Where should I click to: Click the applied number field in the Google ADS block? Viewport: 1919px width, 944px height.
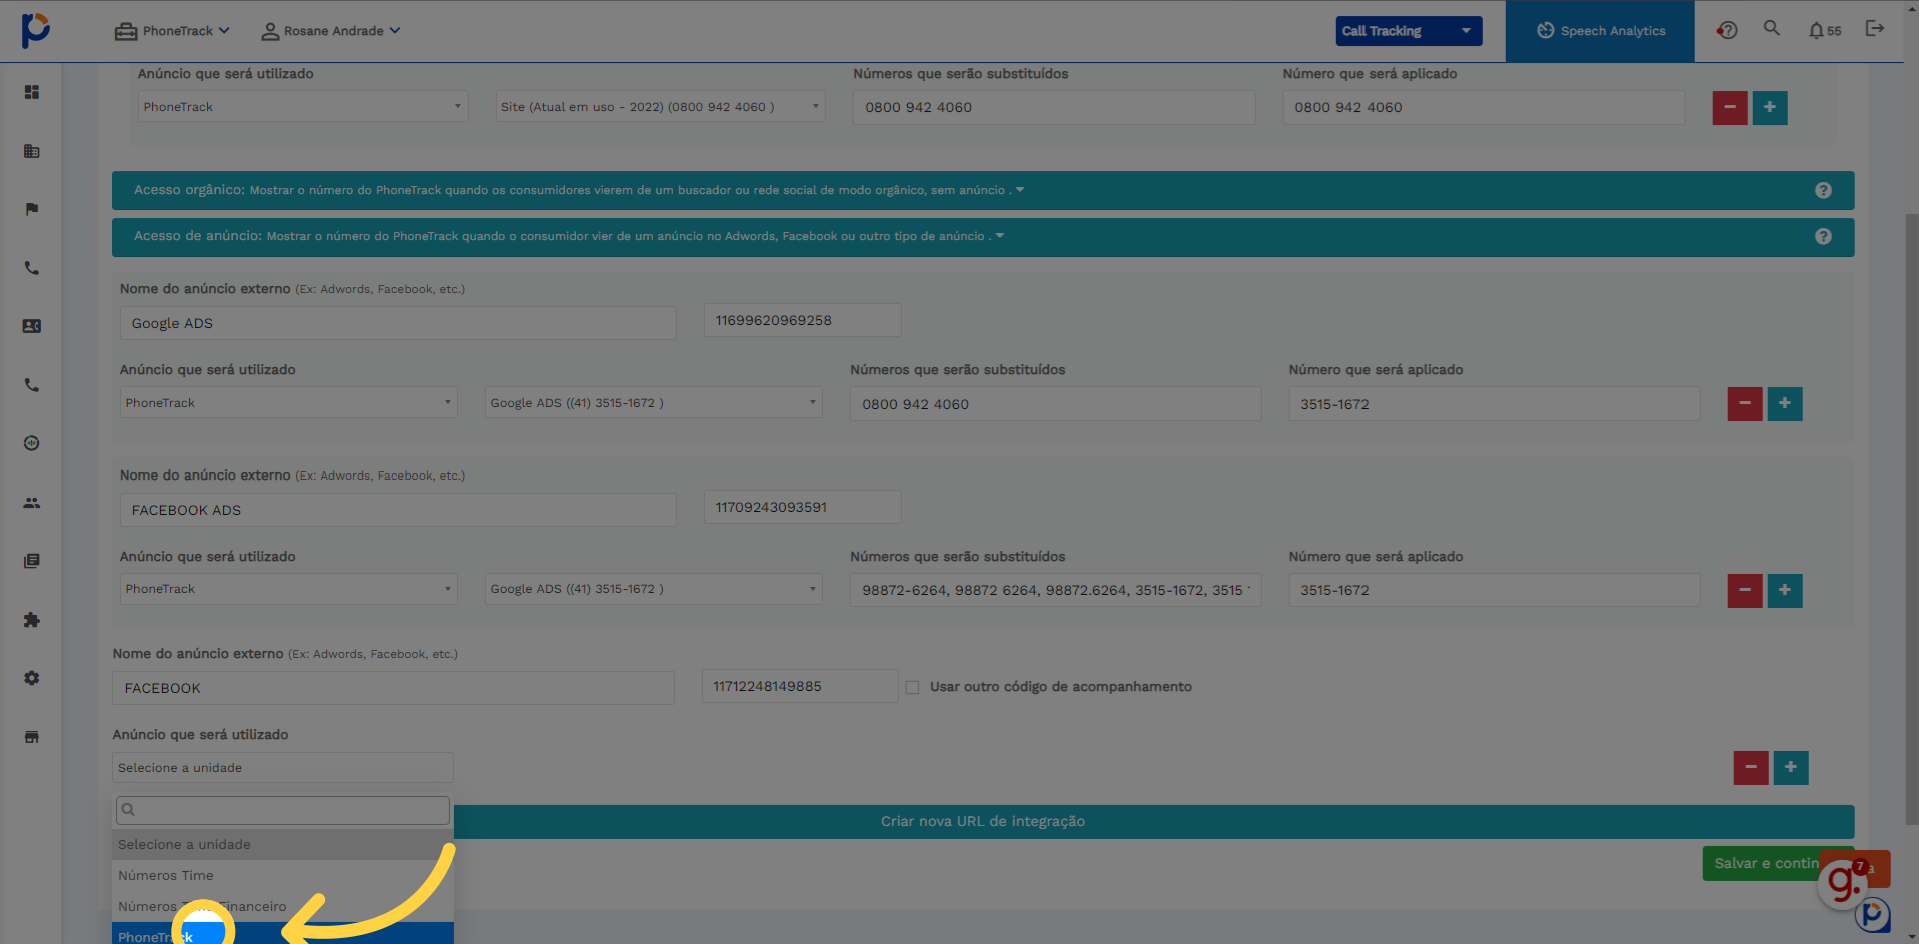[1495, 404]
